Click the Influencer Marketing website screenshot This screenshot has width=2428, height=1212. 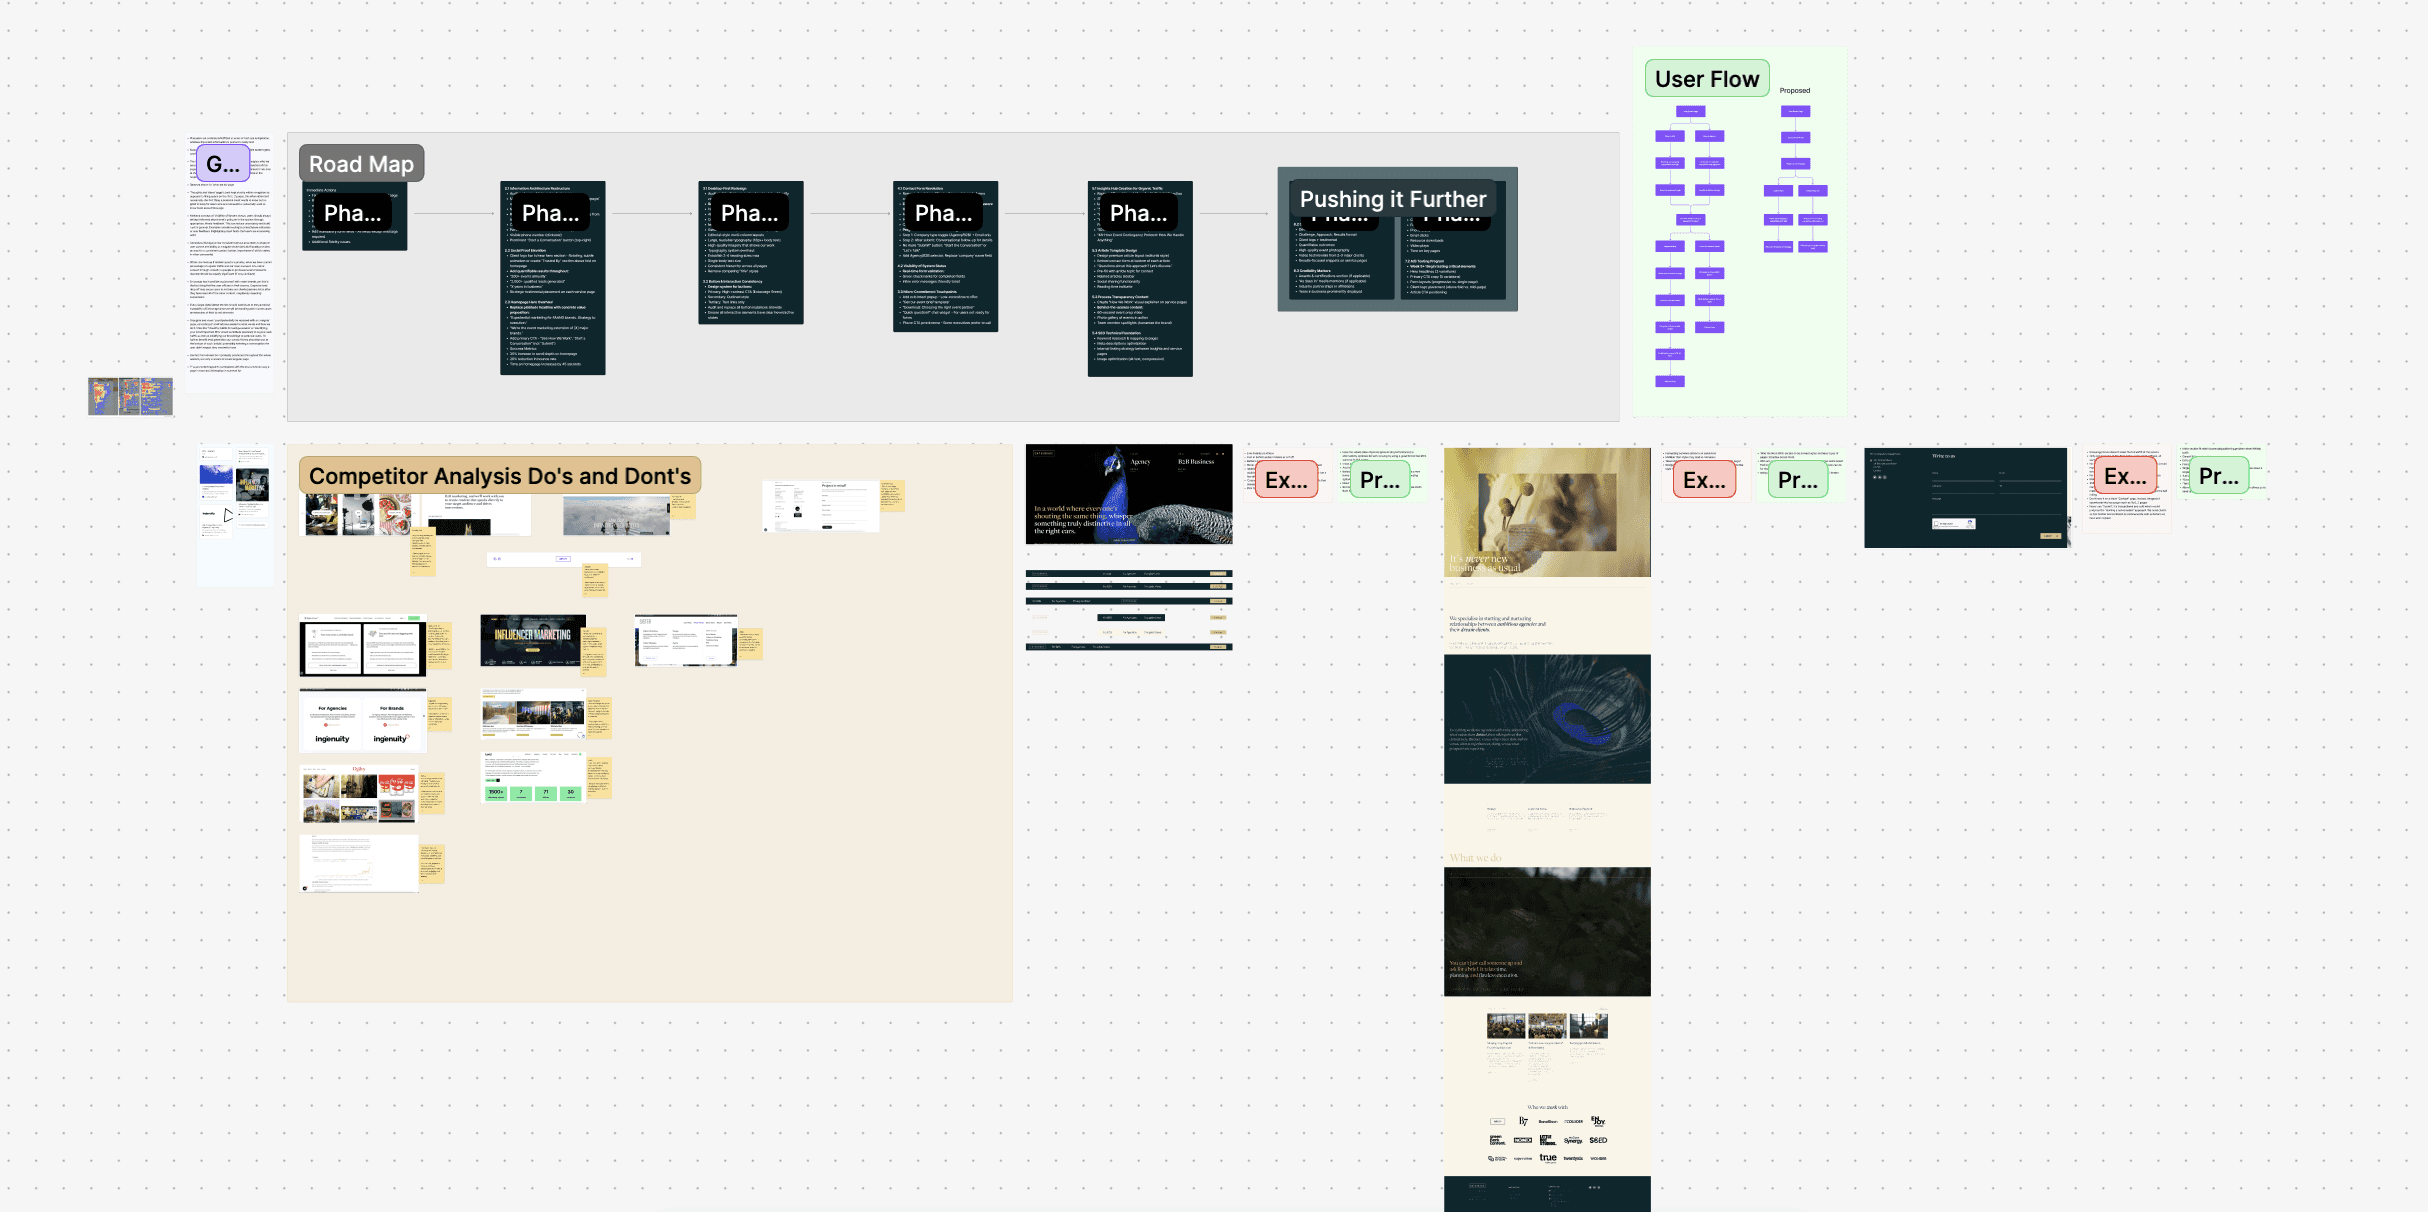pyautogui.click(x=533, y=641)
